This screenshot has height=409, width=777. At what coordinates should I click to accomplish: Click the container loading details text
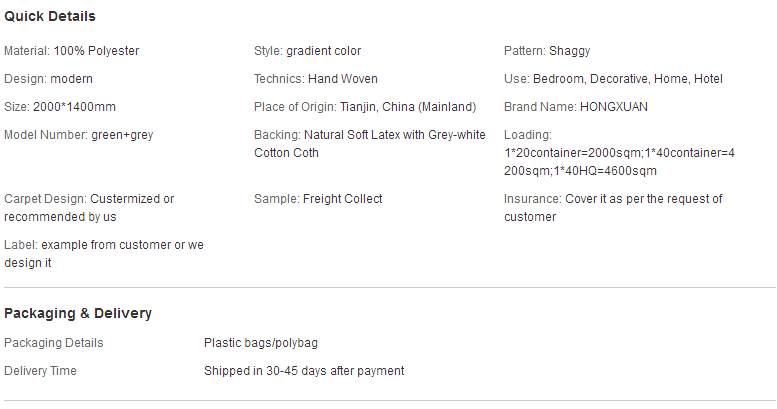coord(619,162)
